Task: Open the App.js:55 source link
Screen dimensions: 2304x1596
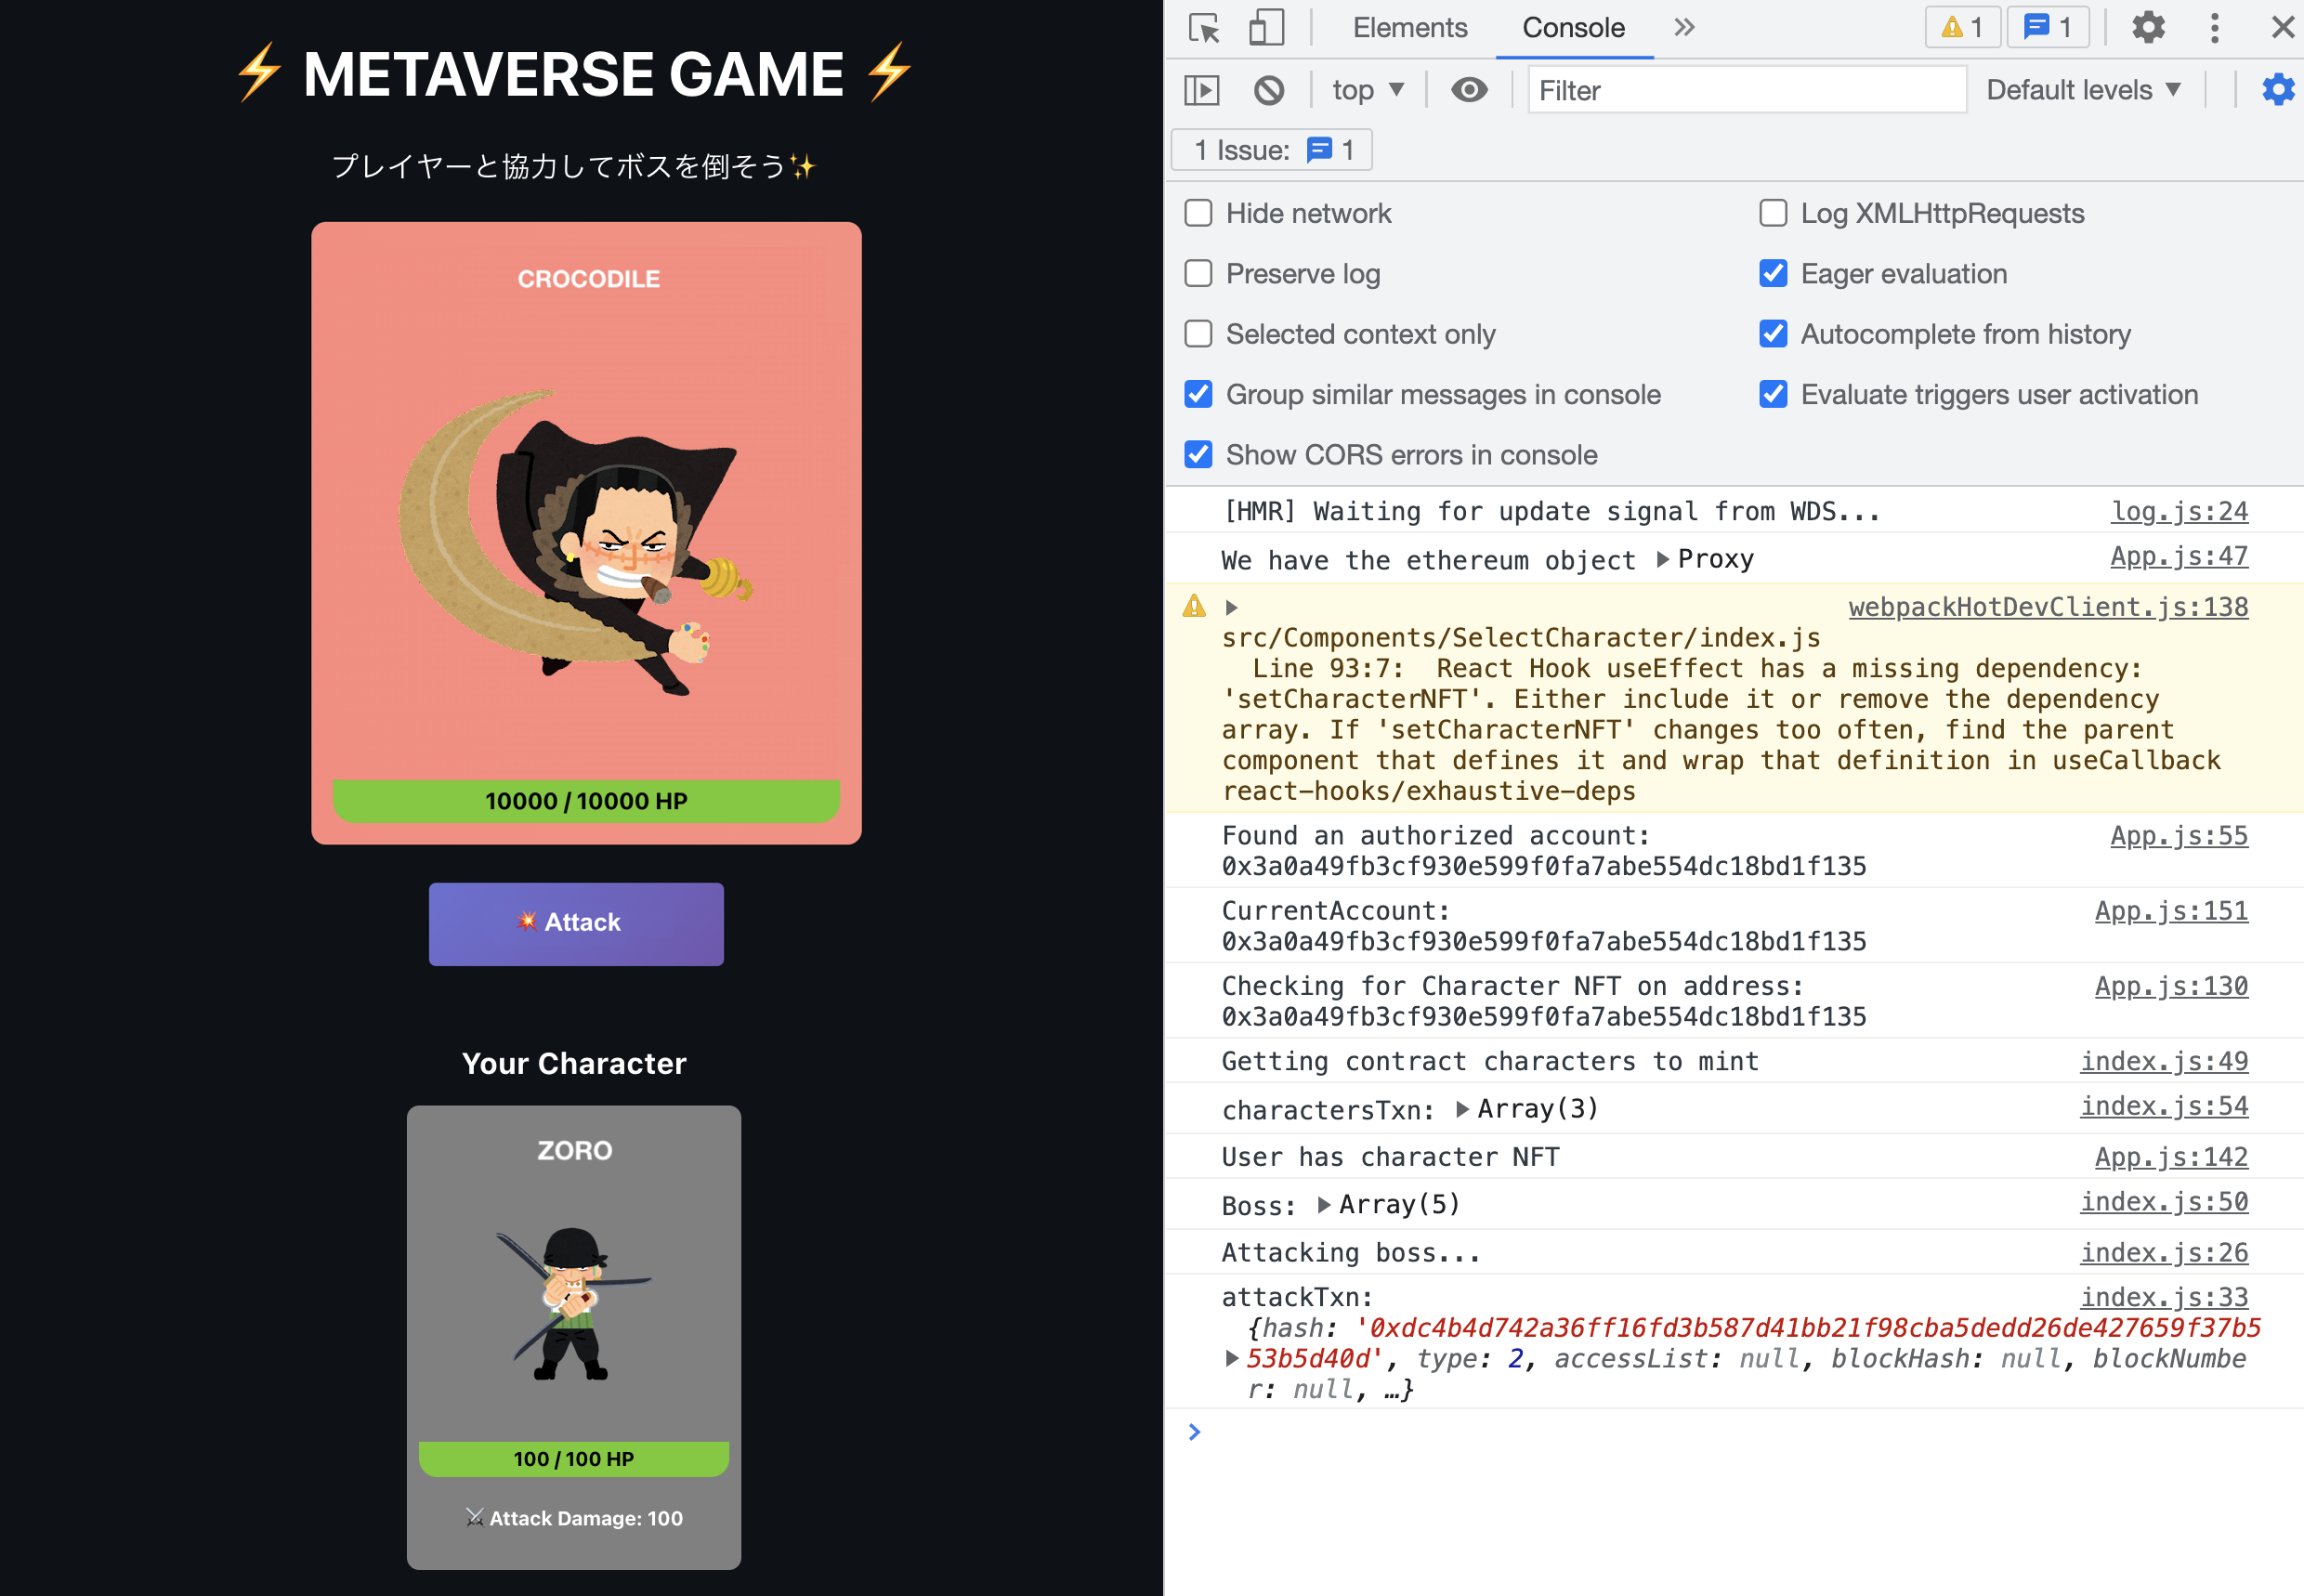Action: pyautogui.click(x=2179, y=835)
